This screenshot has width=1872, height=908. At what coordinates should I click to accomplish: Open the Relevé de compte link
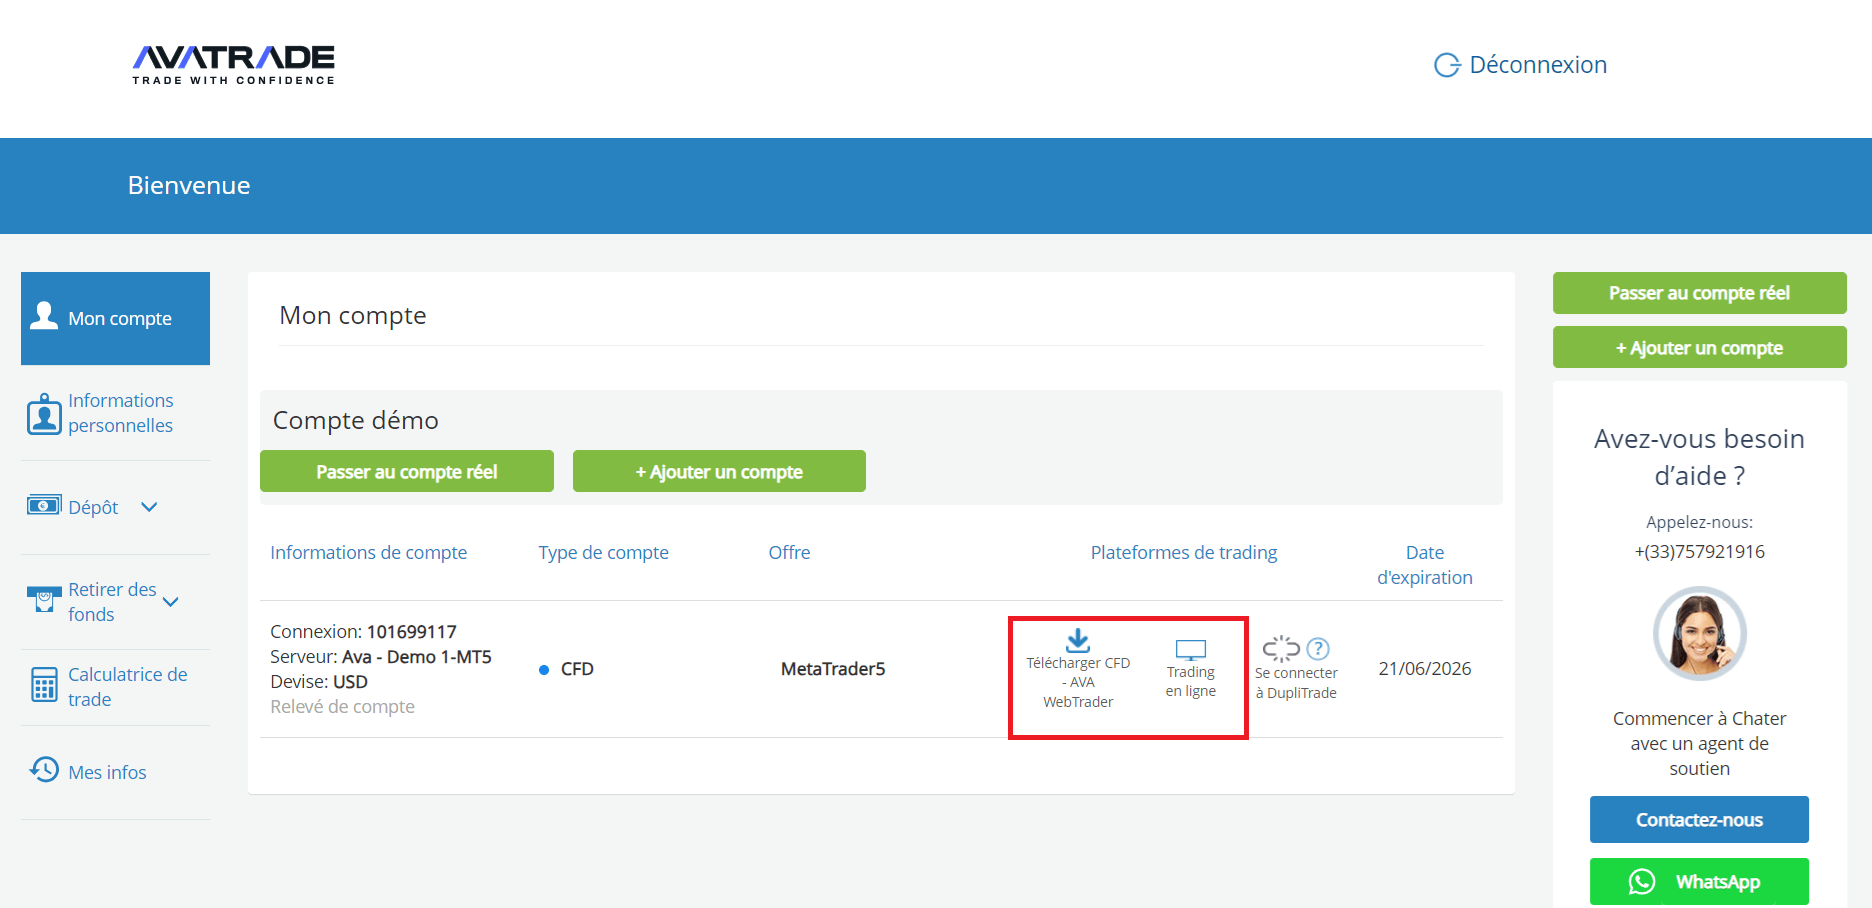(x=342, y=707)
